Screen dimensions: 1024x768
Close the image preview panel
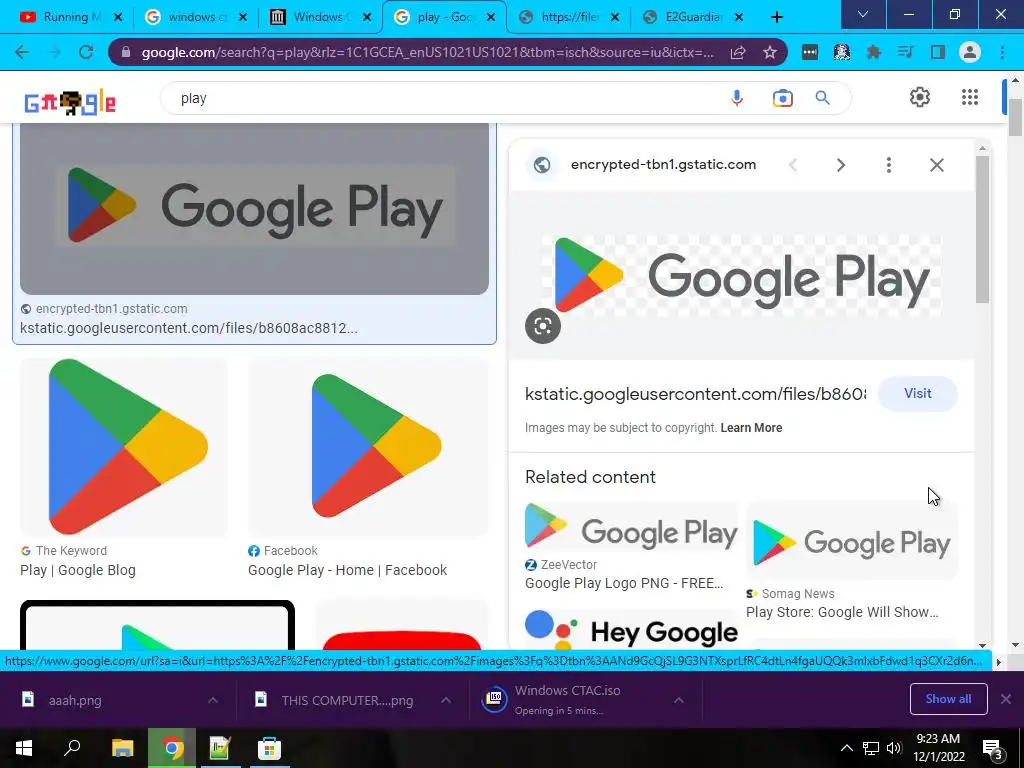[x=936, y=165]
